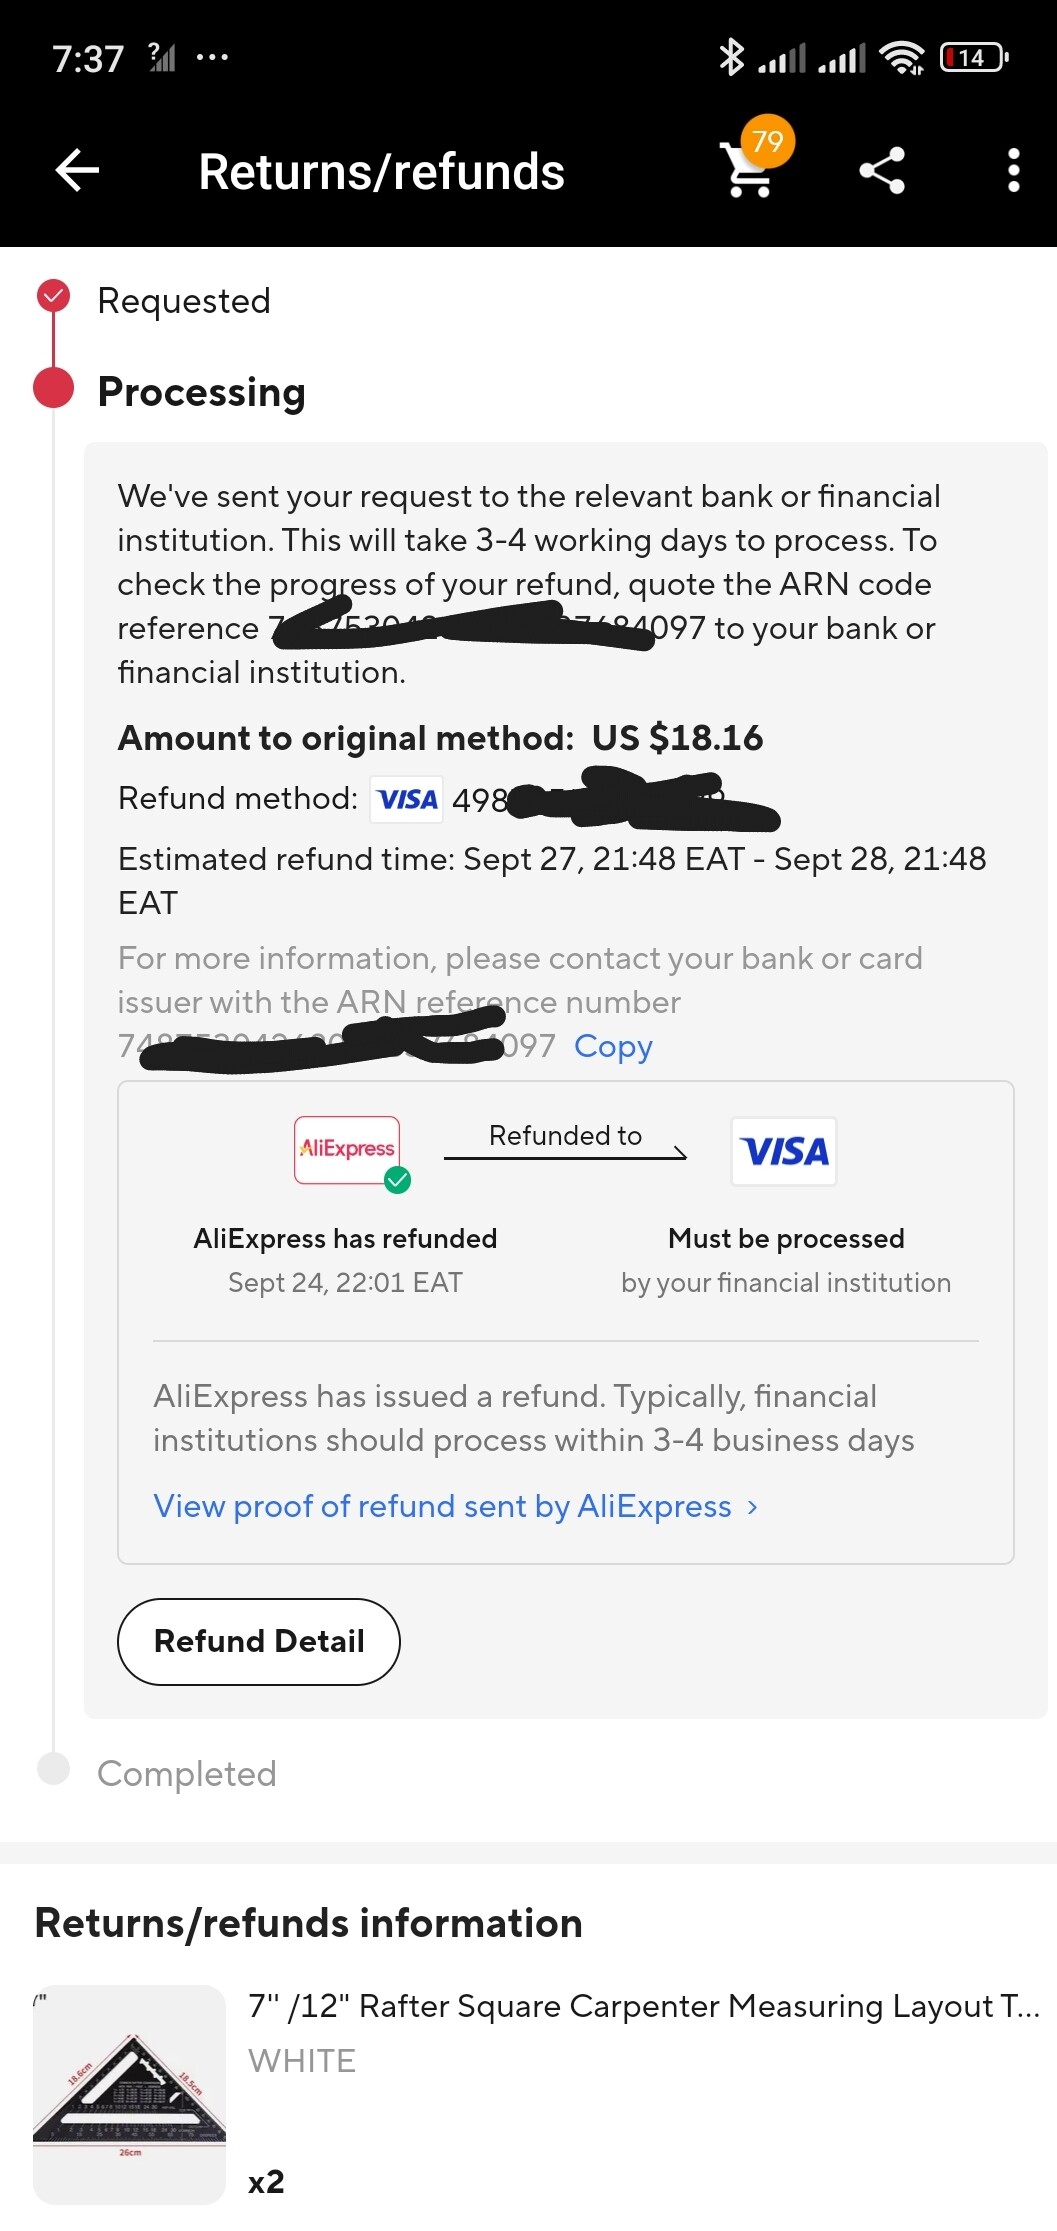Image resolution: width=1057 pixels, height=2231 pixels.
Task: Tap the Requested step checkmark
Action: coord(53,297)
